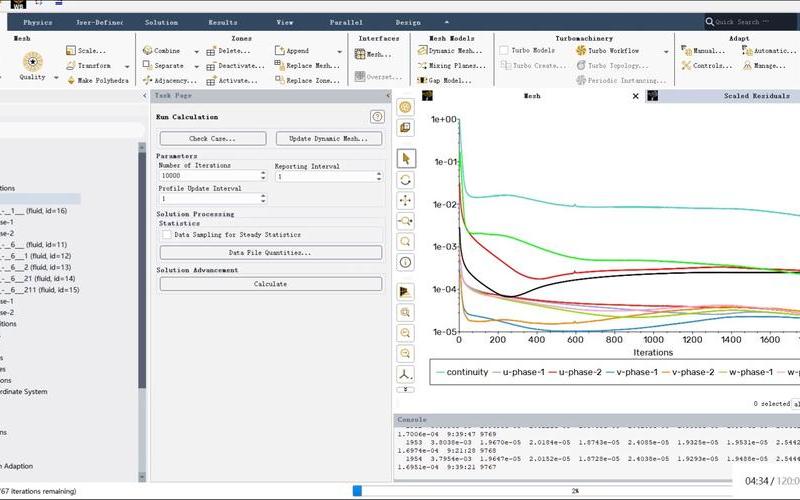Expand more graphics toolbar tools
The width and height of the screenshot is (800, 500).
406,389
